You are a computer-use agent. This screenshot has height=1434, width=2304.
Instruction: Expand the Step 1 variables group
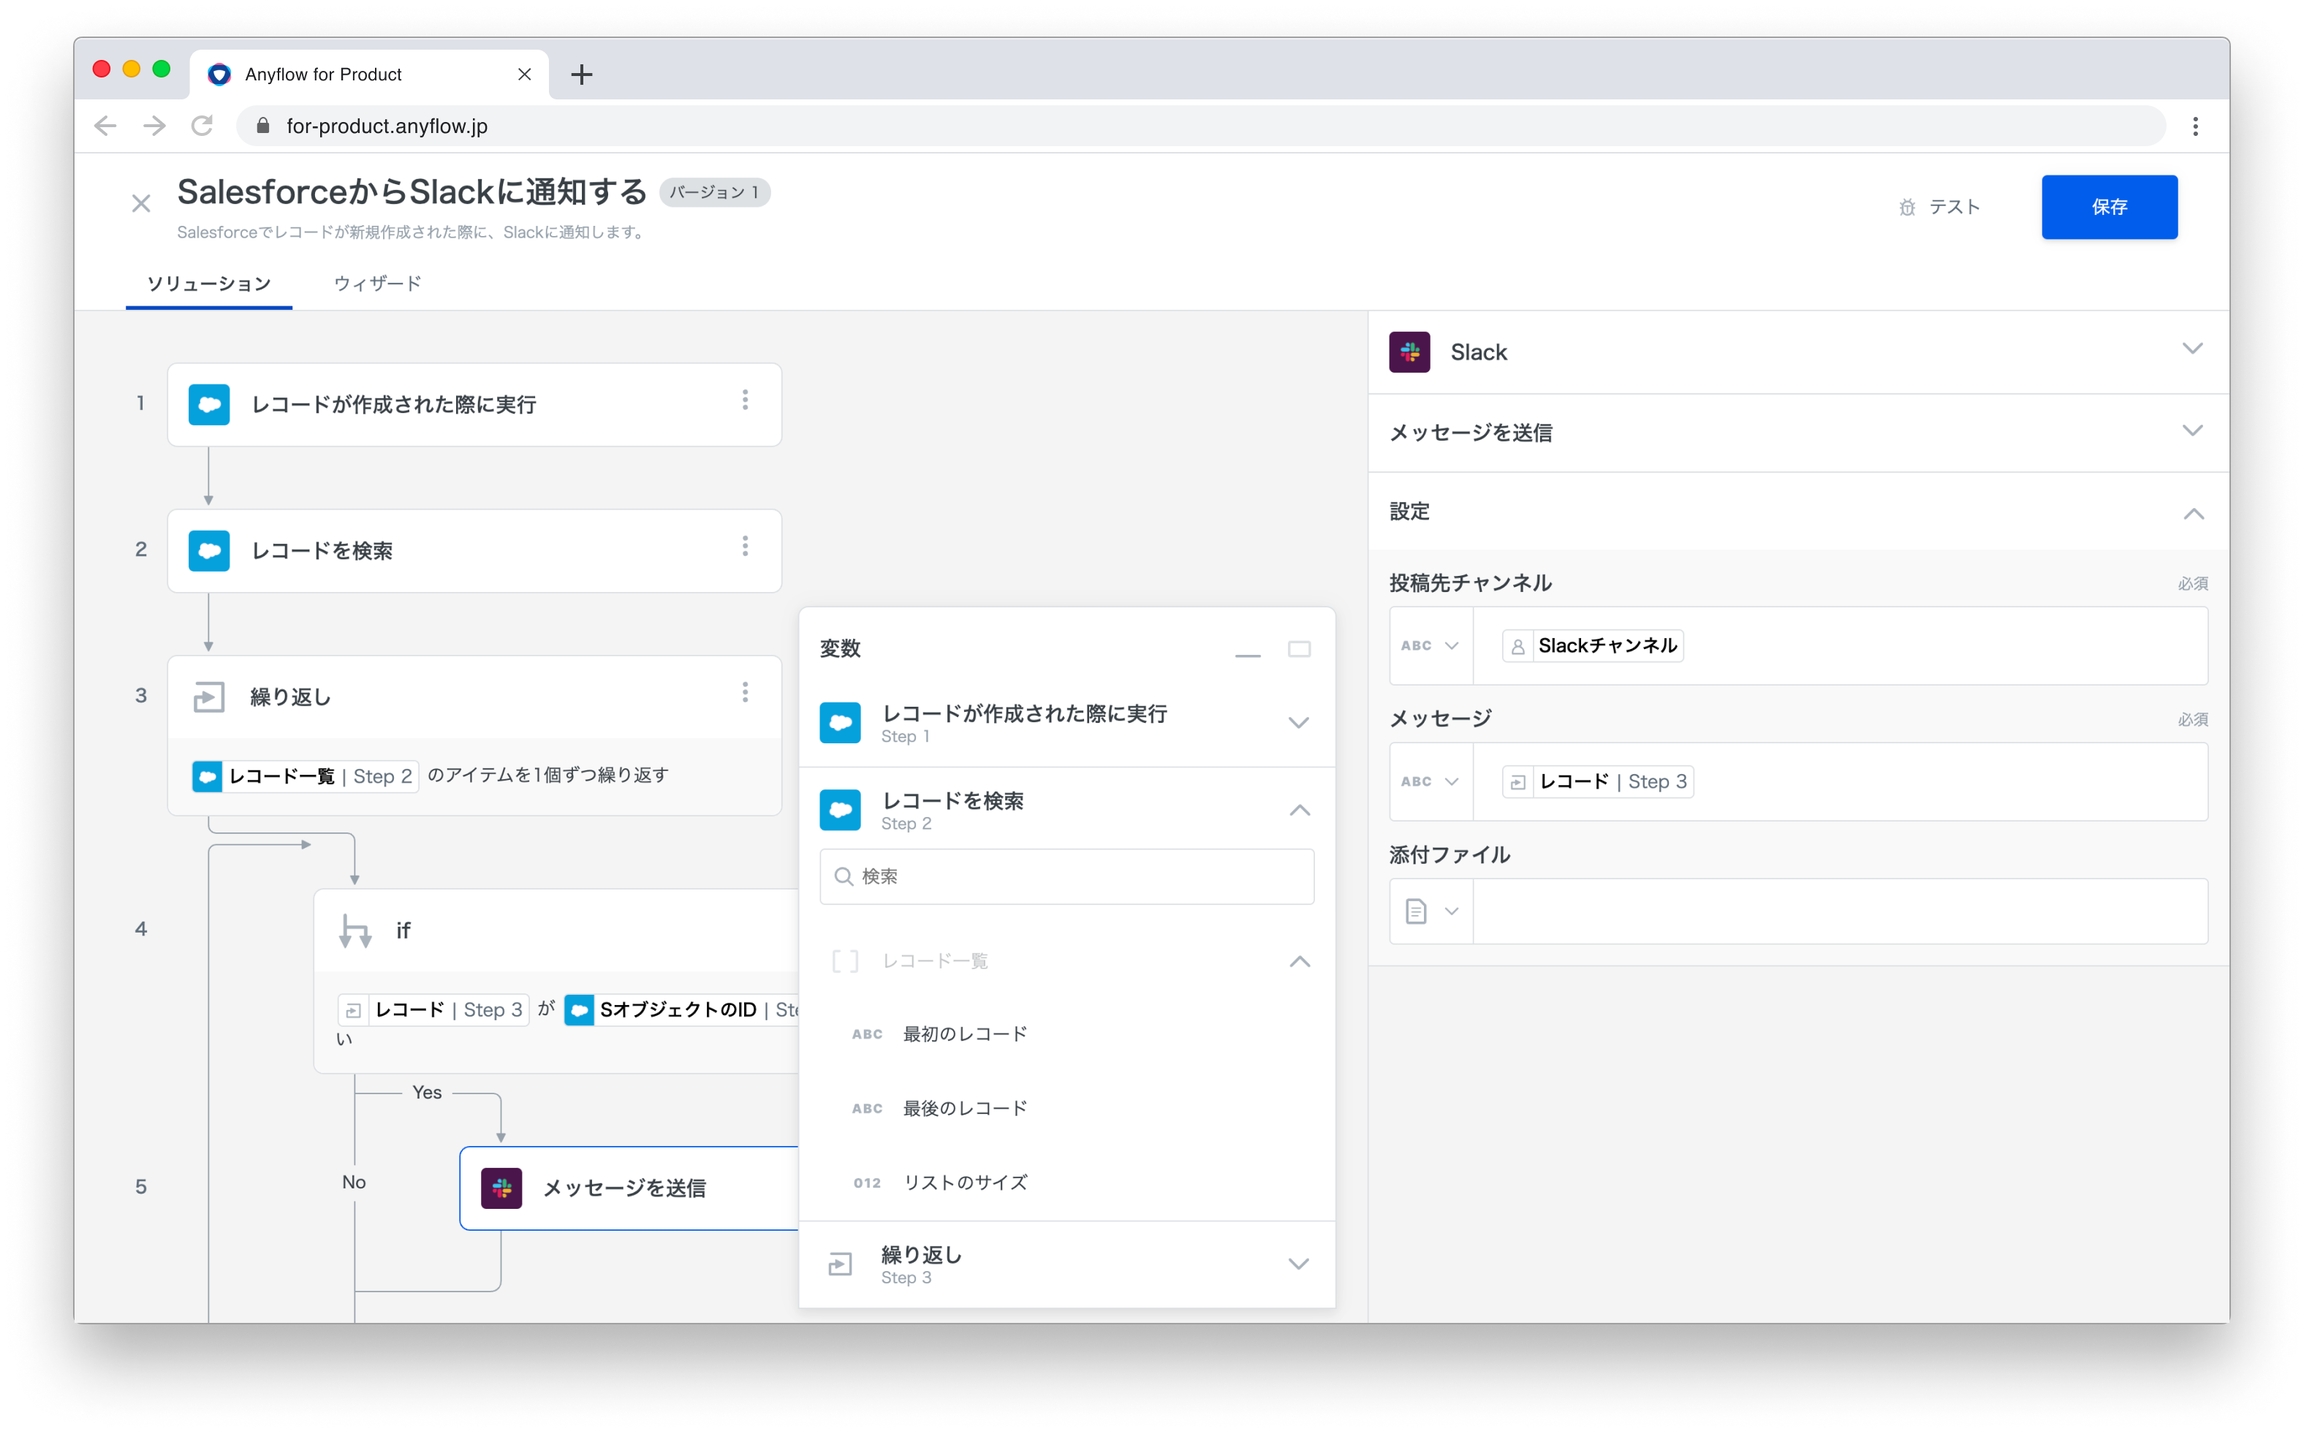click(x=1298, y=723)
